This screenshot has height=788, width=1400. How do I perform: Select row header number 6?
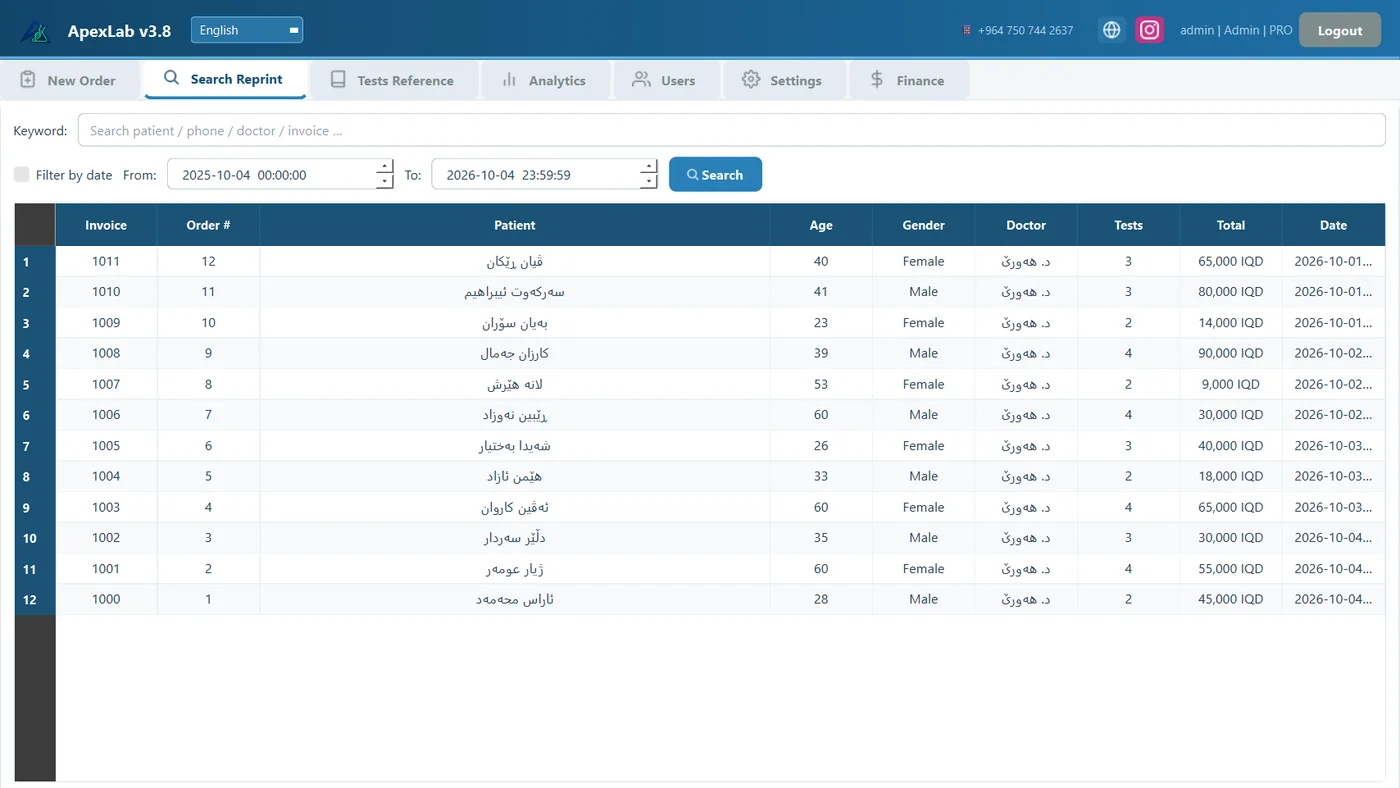(x=35, y=415)
